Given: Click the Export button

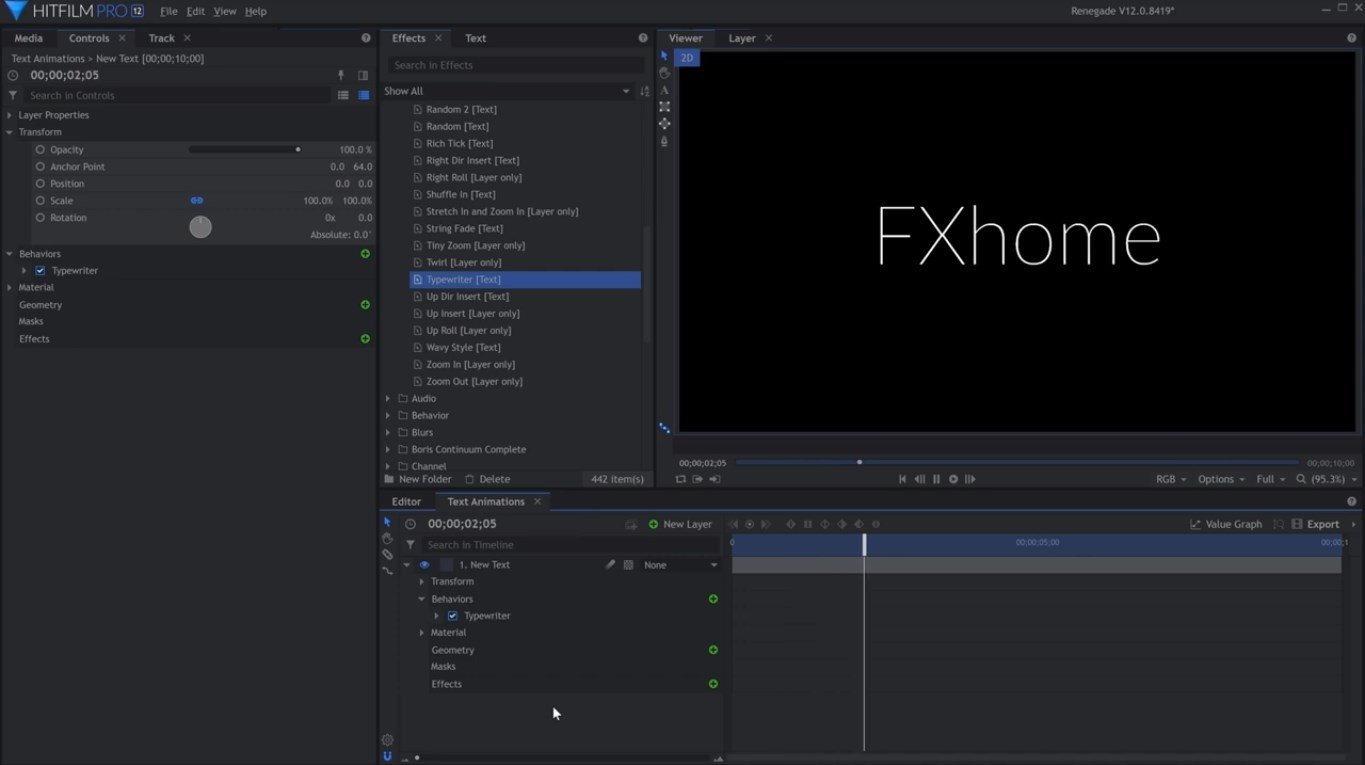Looking at the screenshot, I should [x=1315, y=524].
